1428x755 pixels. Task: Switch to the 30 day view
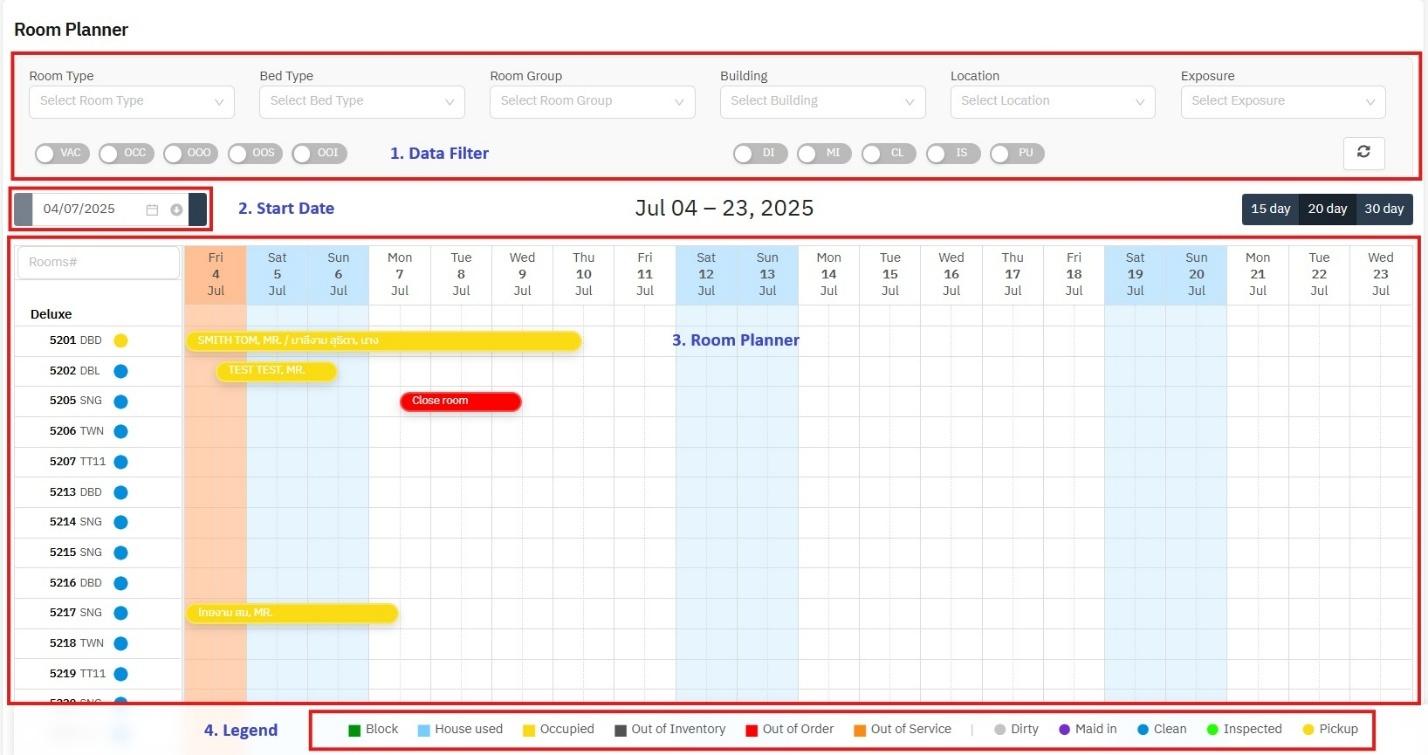click(x=1384, y=209)
